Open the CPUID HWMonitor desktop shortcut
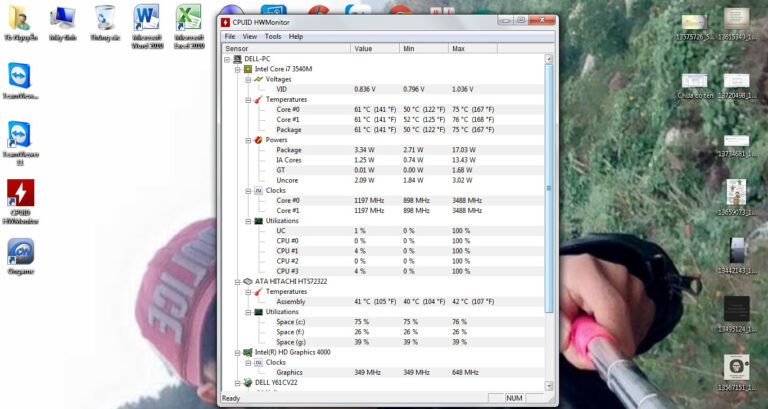 (20, 201)
